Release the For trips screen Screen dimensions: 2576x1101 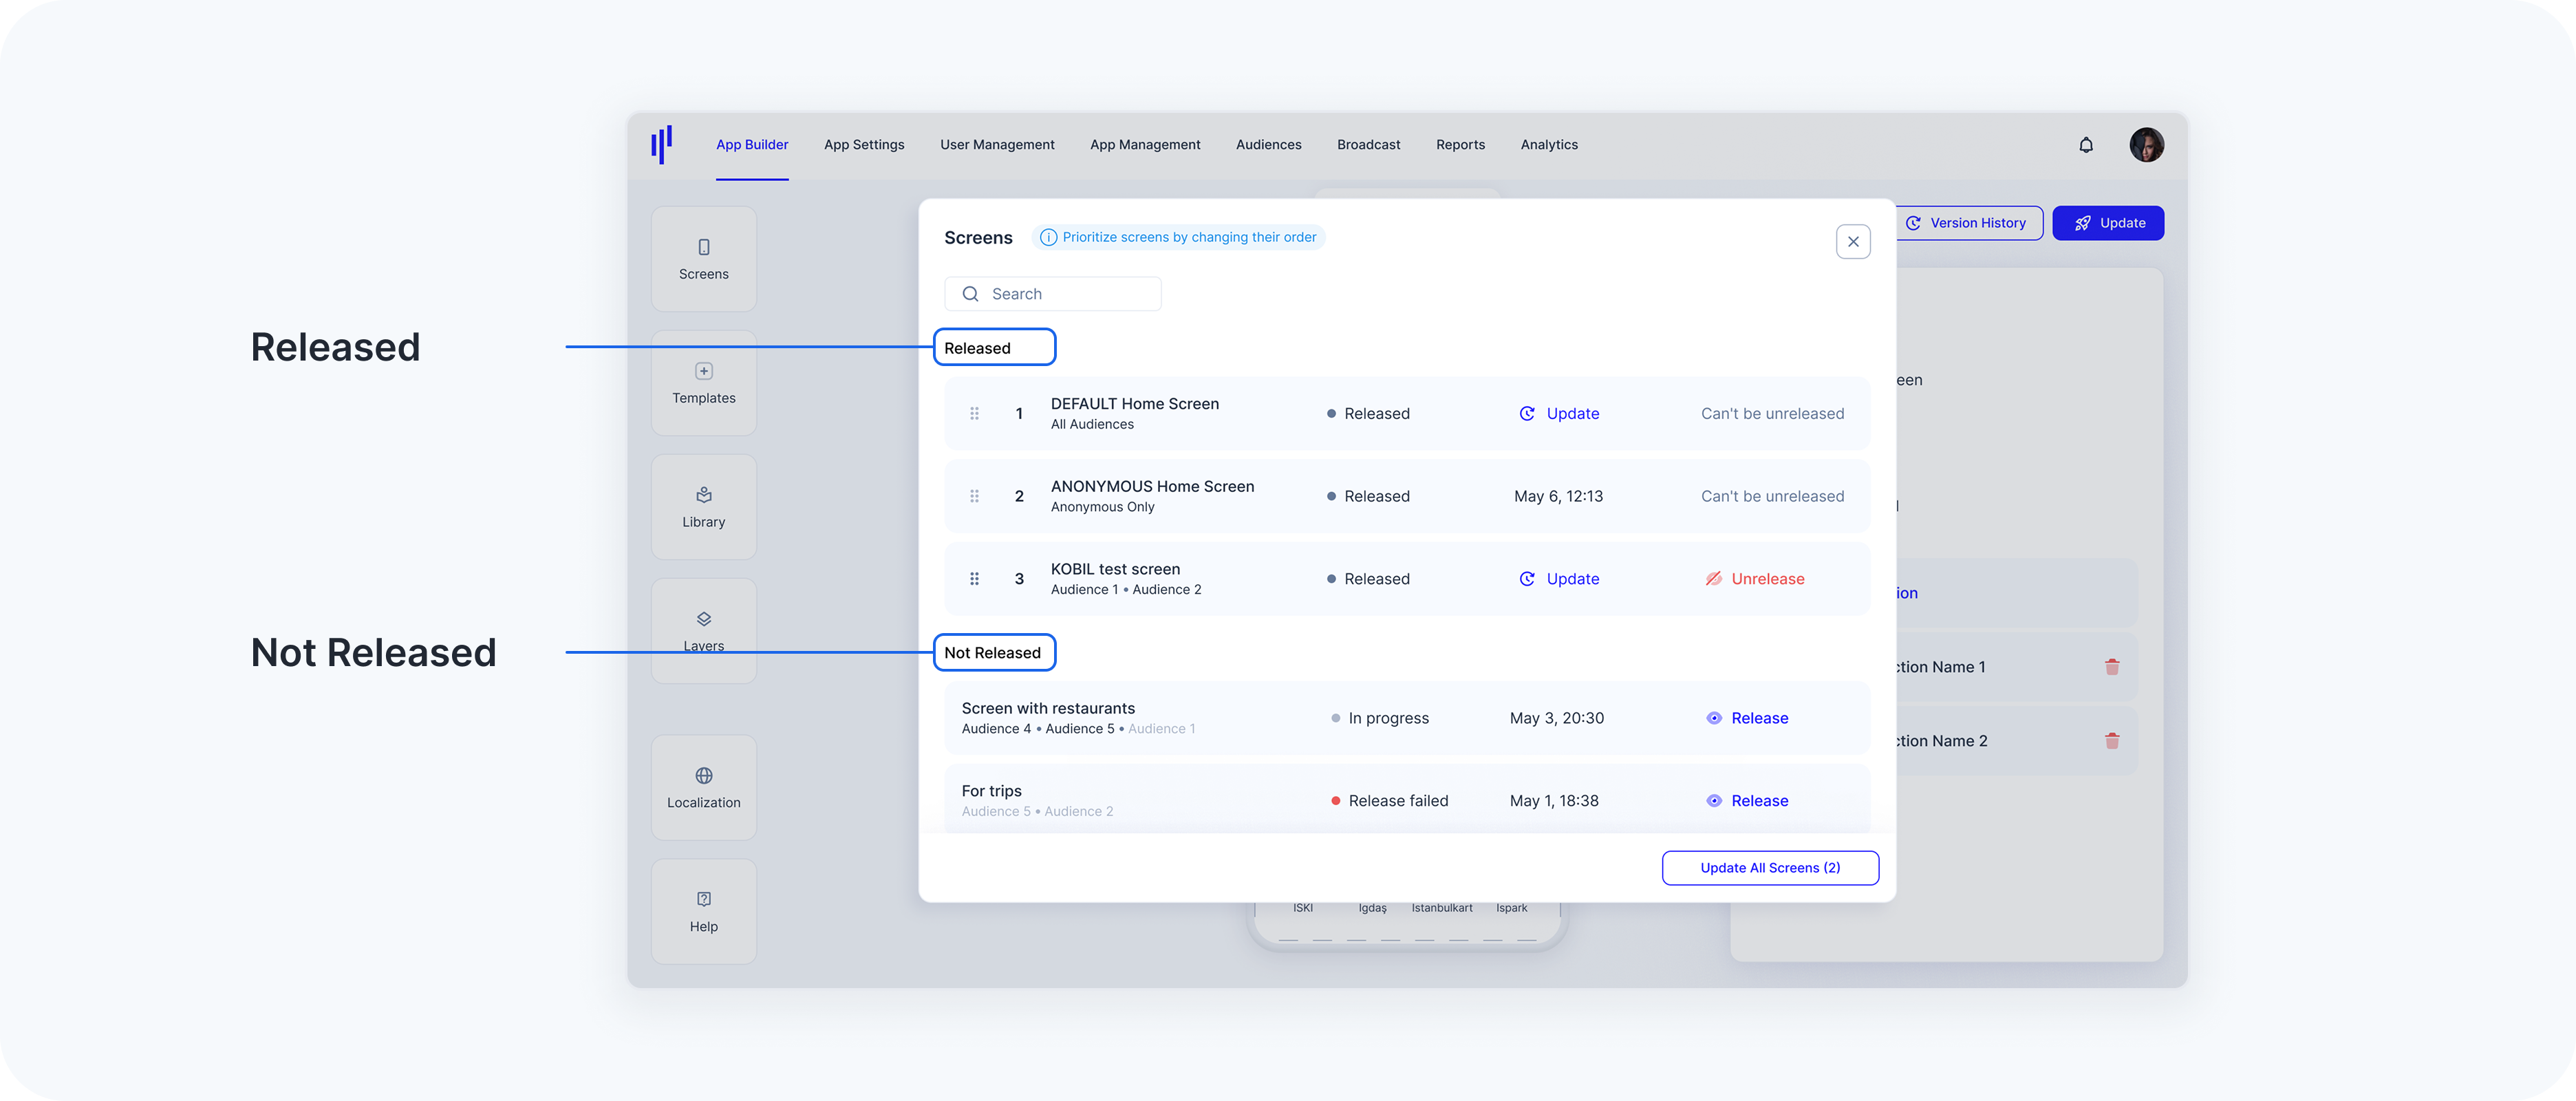(x=1747, y=801)
